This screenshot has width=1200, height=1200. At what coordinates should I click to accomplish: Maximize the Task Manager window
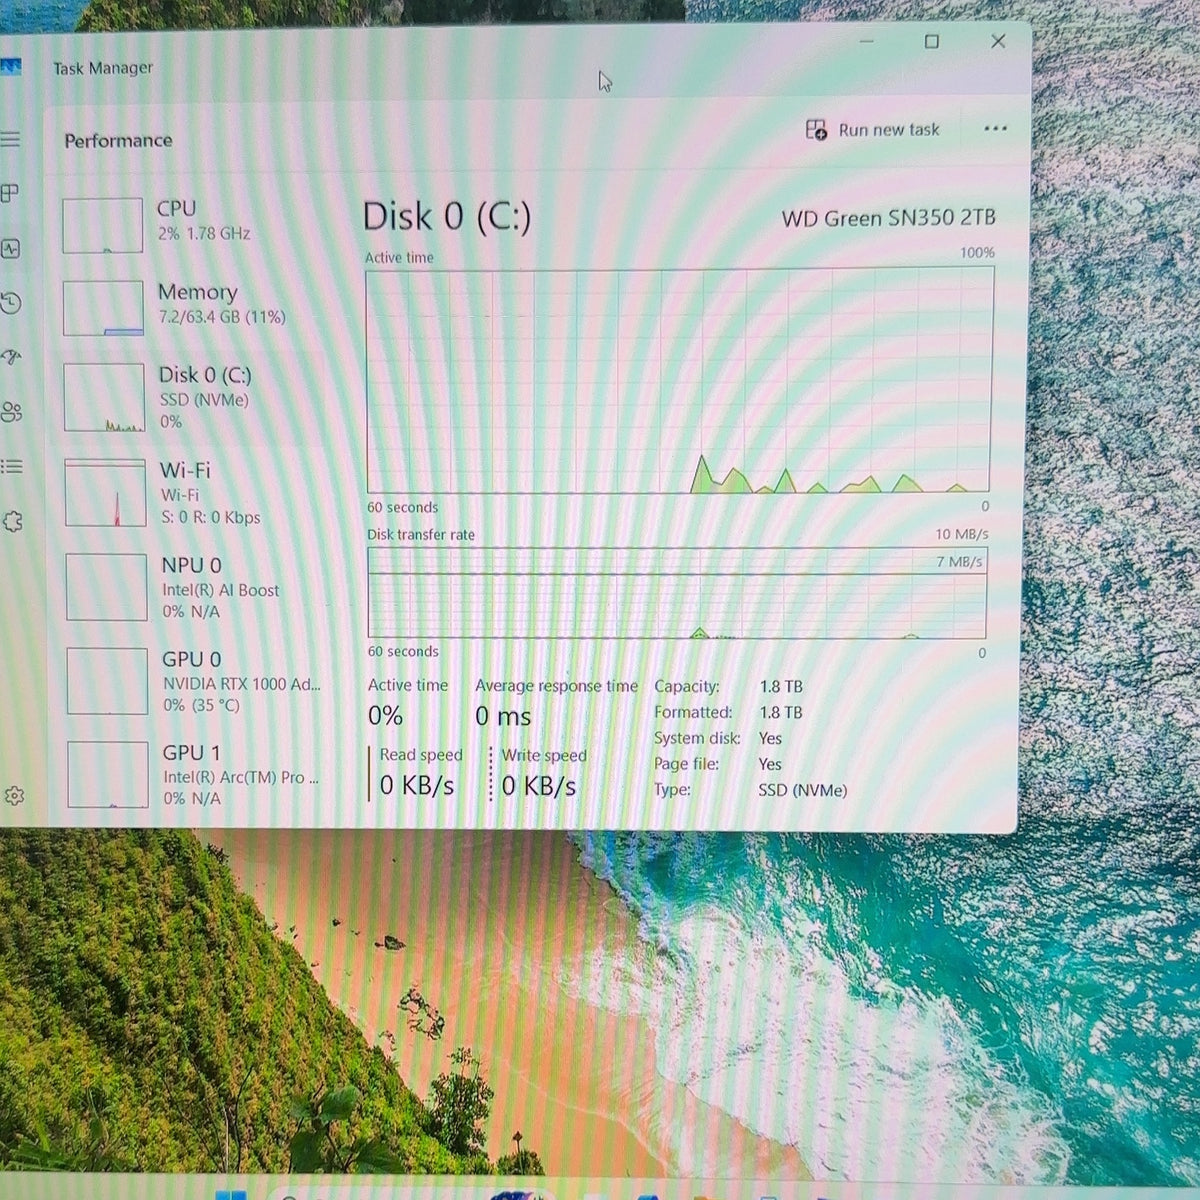point(931,41)
